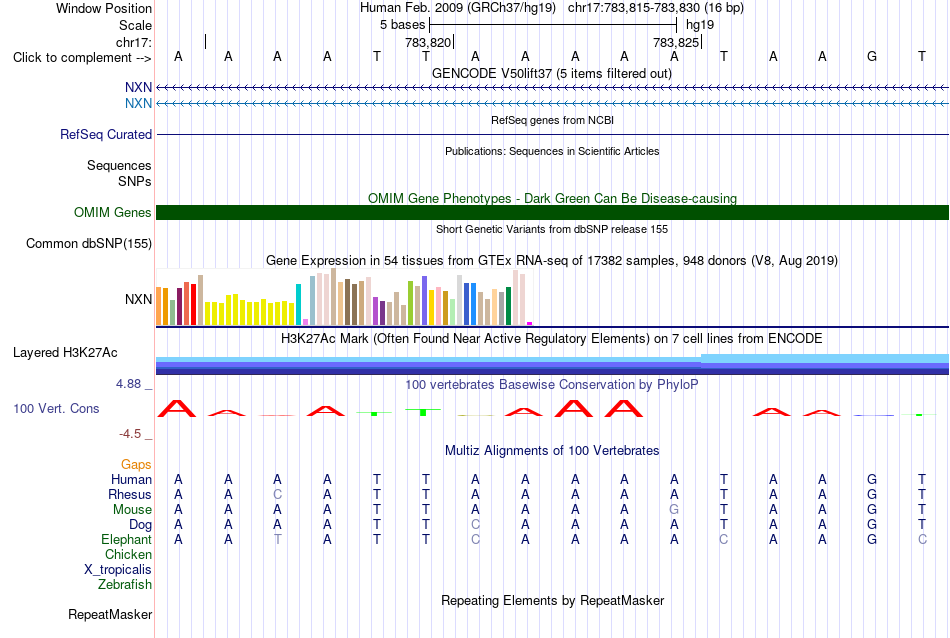950x638 pixels.
Task: Select the Human species label
Action: [x=131, y=479]
